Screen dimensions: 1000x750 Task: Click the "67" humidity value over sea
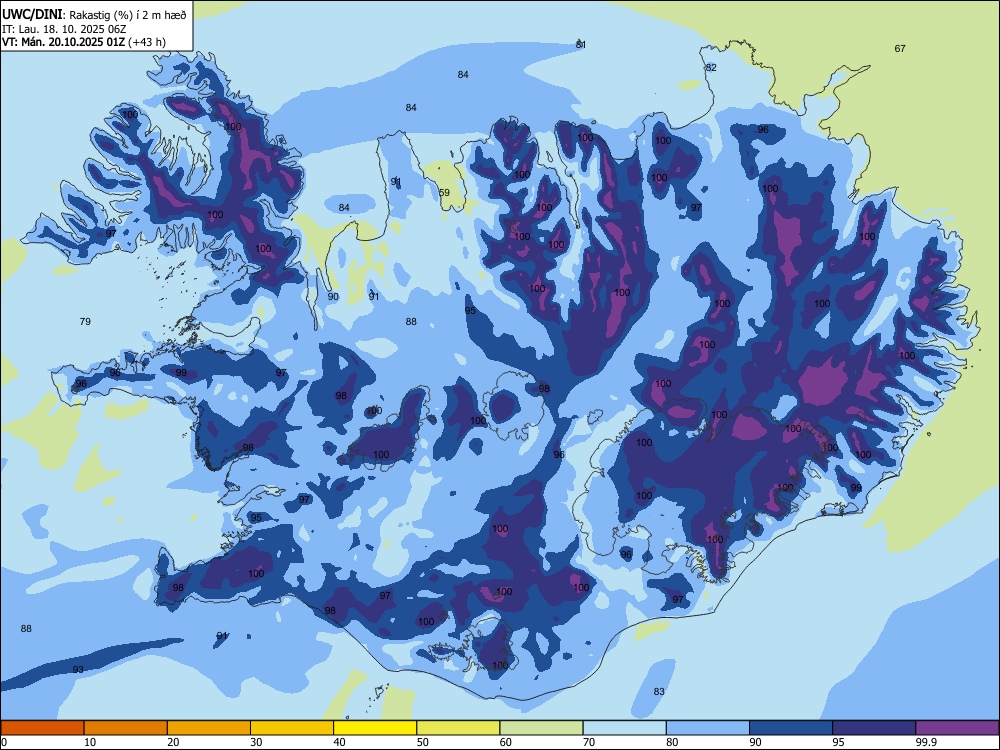tap(900, 48)
